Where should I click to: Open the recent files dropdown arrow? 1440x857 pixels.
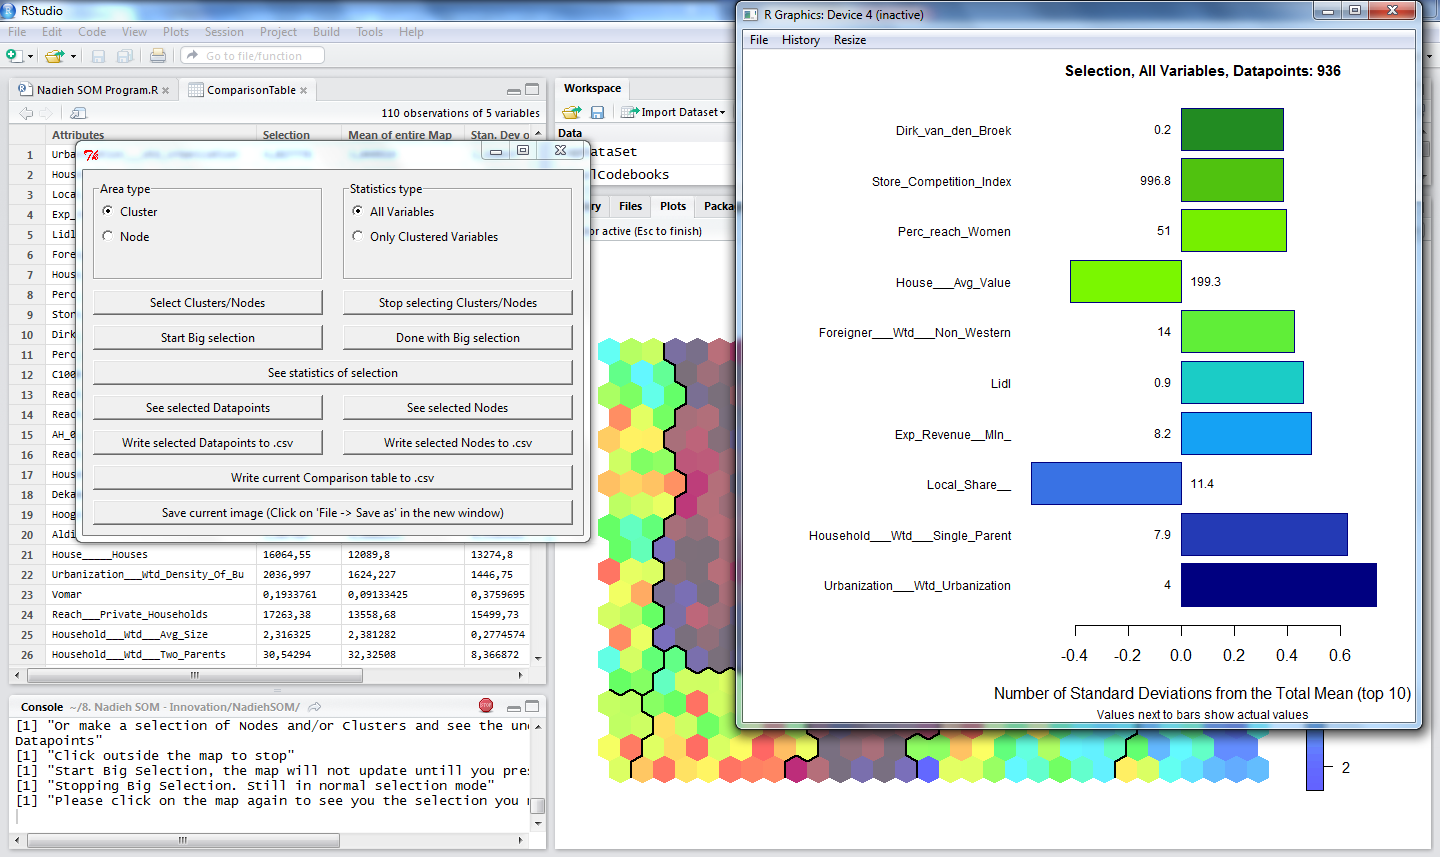[73, 56]
